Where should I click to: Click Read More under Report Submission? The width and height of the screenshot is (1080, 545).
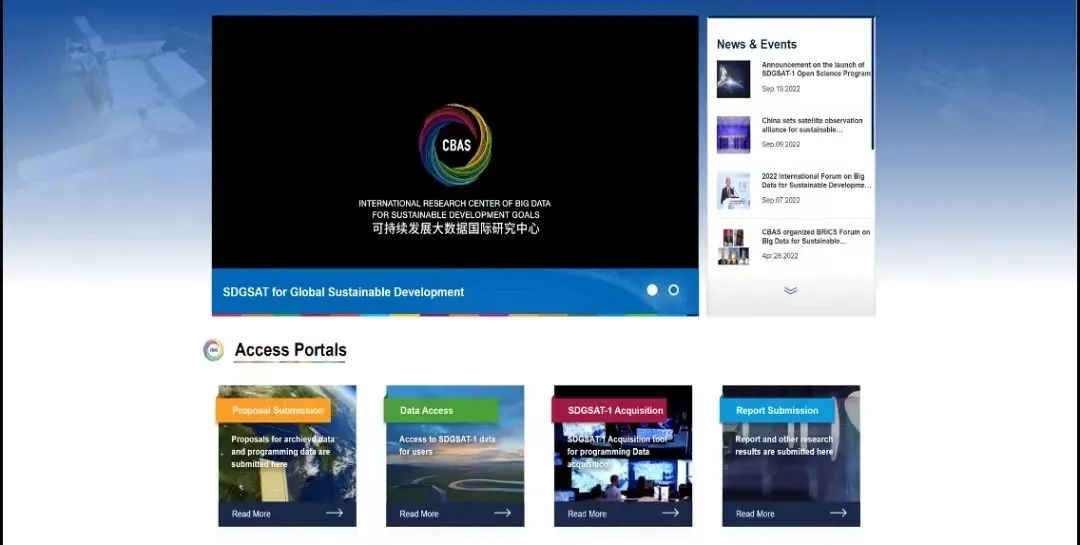(755, 514)
